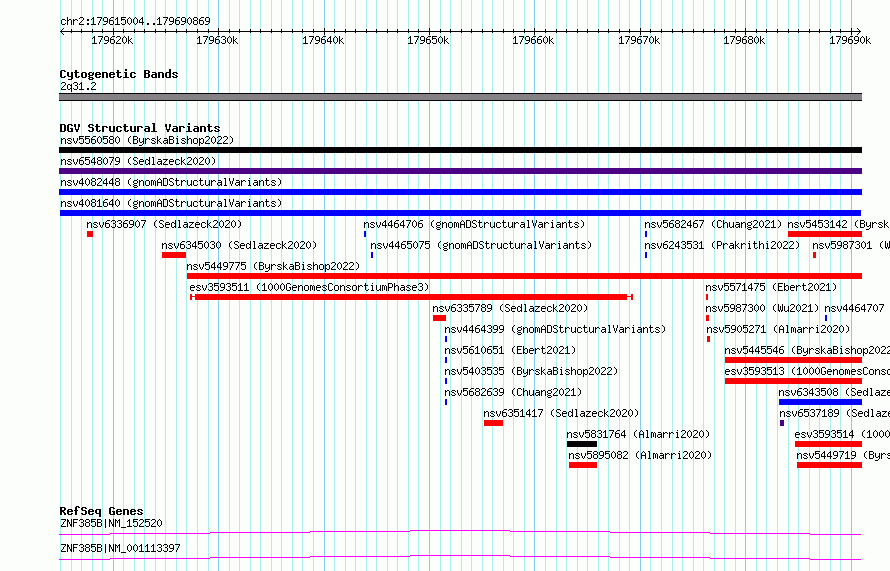Viewport: 890px width, 571px height.
Task: Select the red nsv5453142 variant bar
Action: (x=825, y=234)
